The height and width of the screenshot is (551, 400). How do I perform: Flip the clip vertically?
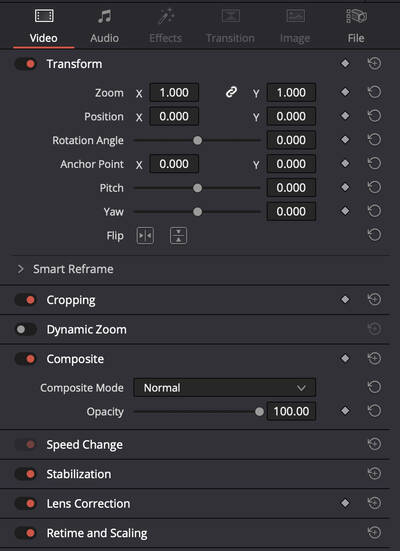tap(179, 235)
